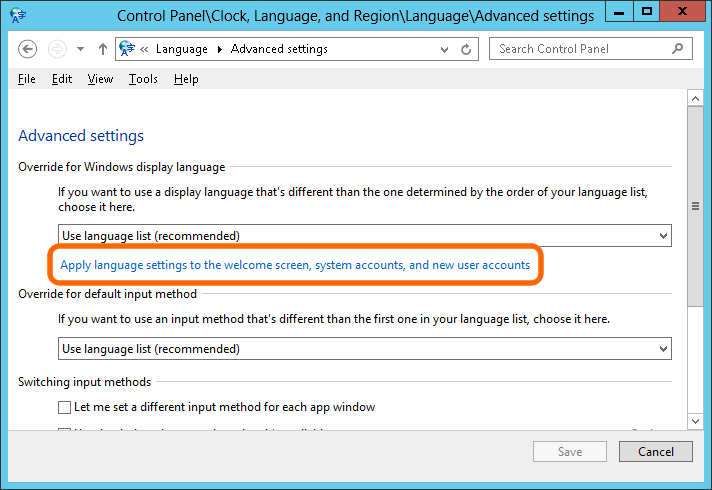Viewport: 712px width, 490px height.
Task: Click the magnifier search icon
Action: click(677, 49)
